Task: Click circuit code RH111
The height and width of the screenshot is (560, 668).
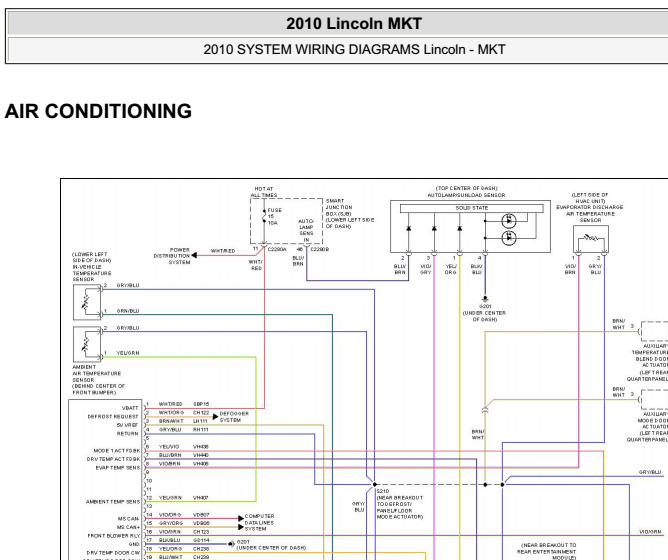Action: pos(201,430)
